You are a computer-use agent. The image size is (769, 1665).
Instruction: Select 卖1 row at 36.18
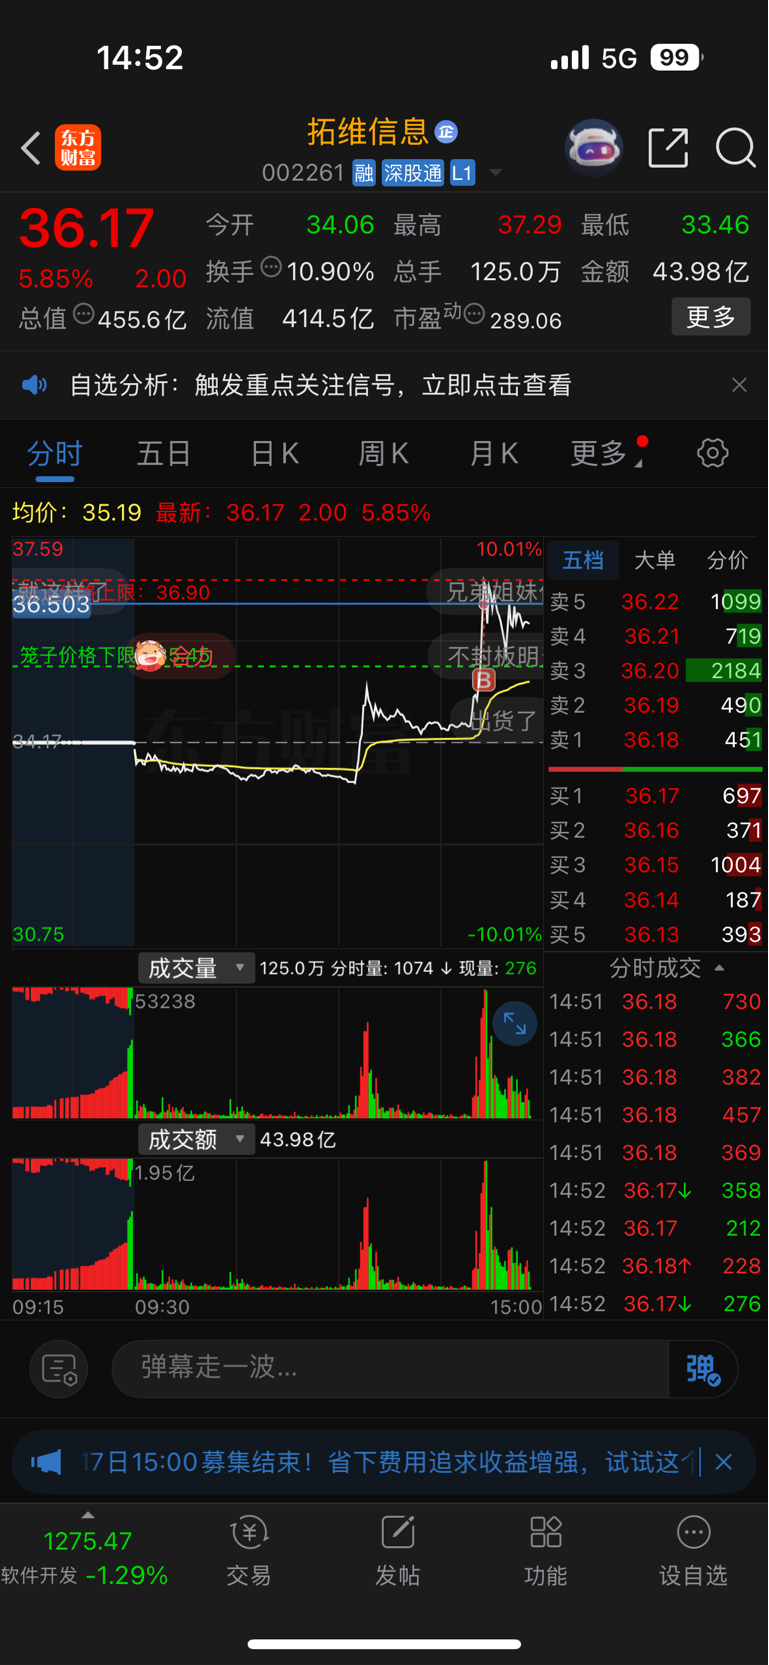pyautogui.click(x=656, y=740)
